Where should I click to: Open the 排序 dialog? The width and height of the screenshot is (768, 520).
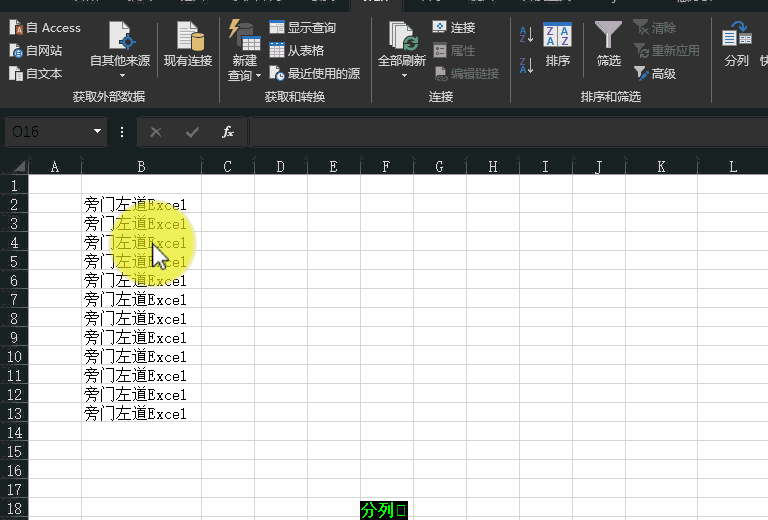point(558,45)
